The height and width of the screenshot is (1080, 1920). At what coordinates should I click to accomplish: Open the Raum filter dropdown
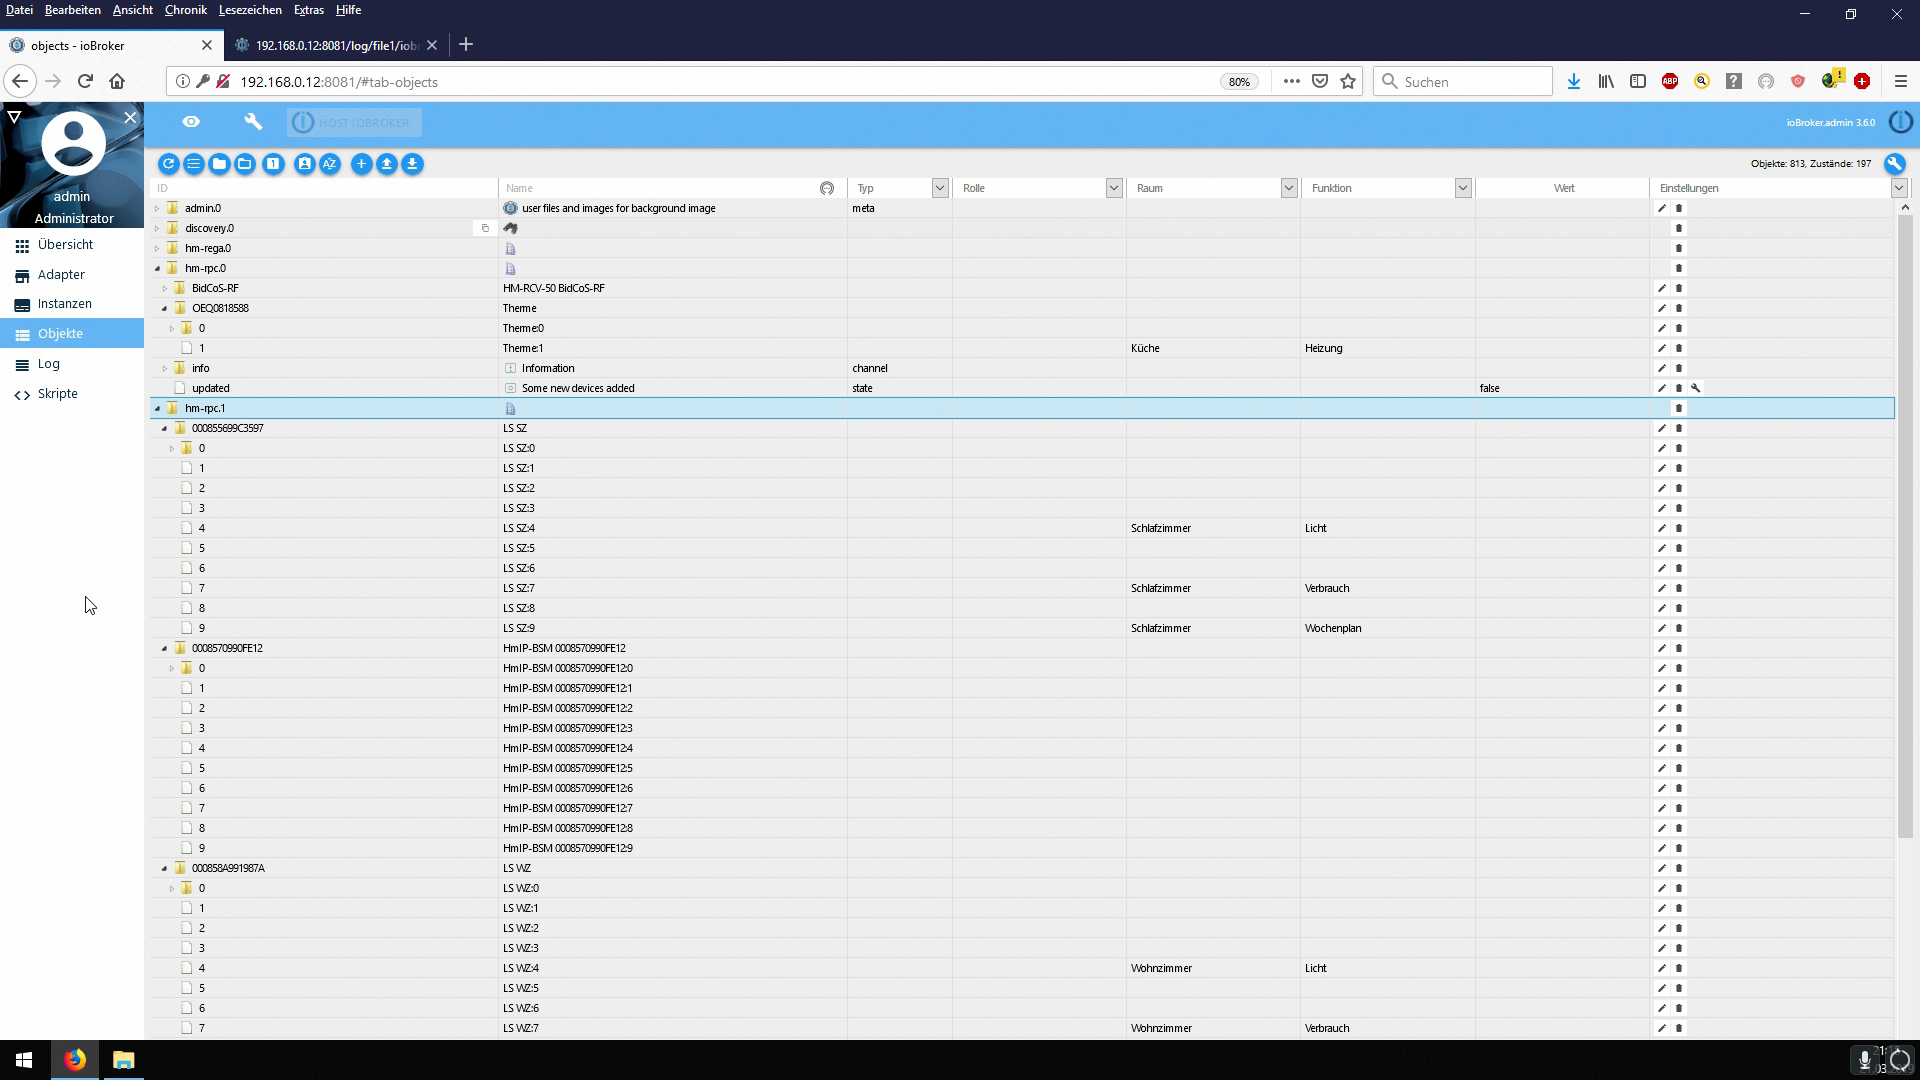1288,188
